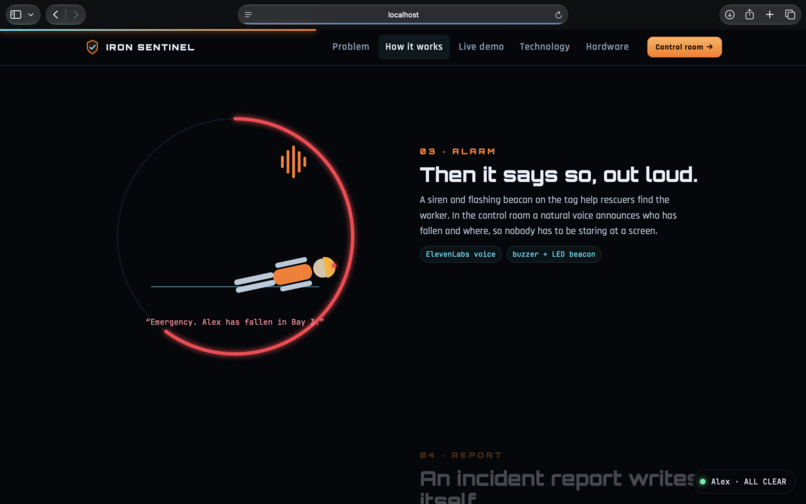
Task: Click the Iron Sentinel shield logo icon
Action: pos(92,47)
